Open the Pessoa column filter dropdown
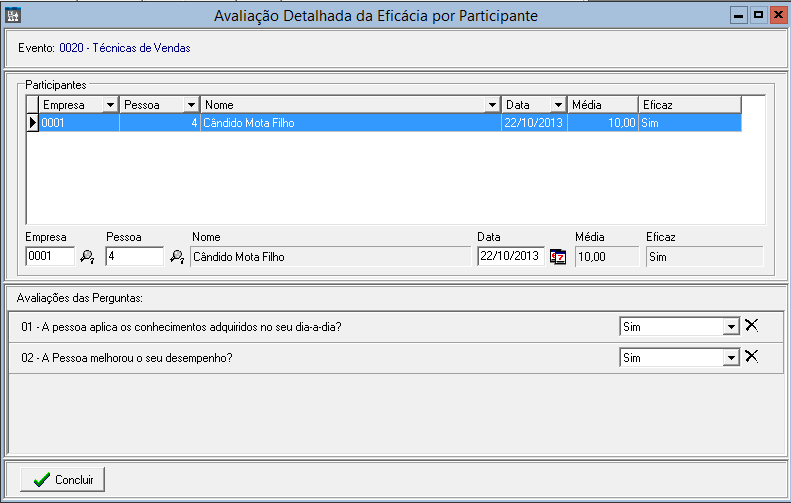The image size is (791, 503). click(191, 105)
